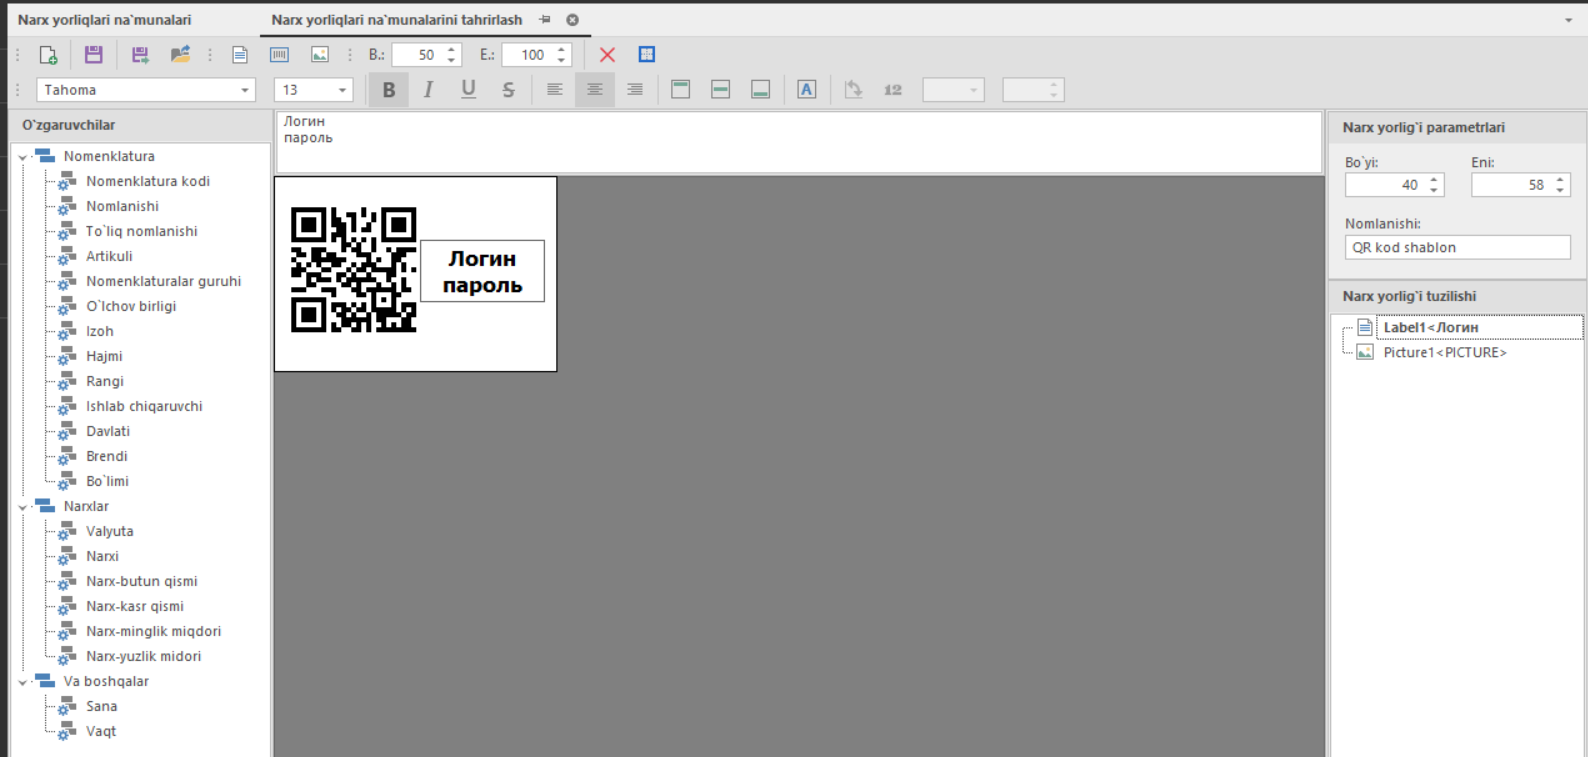Collapse the 'Va boshqalar' tree node

(22, 682)
